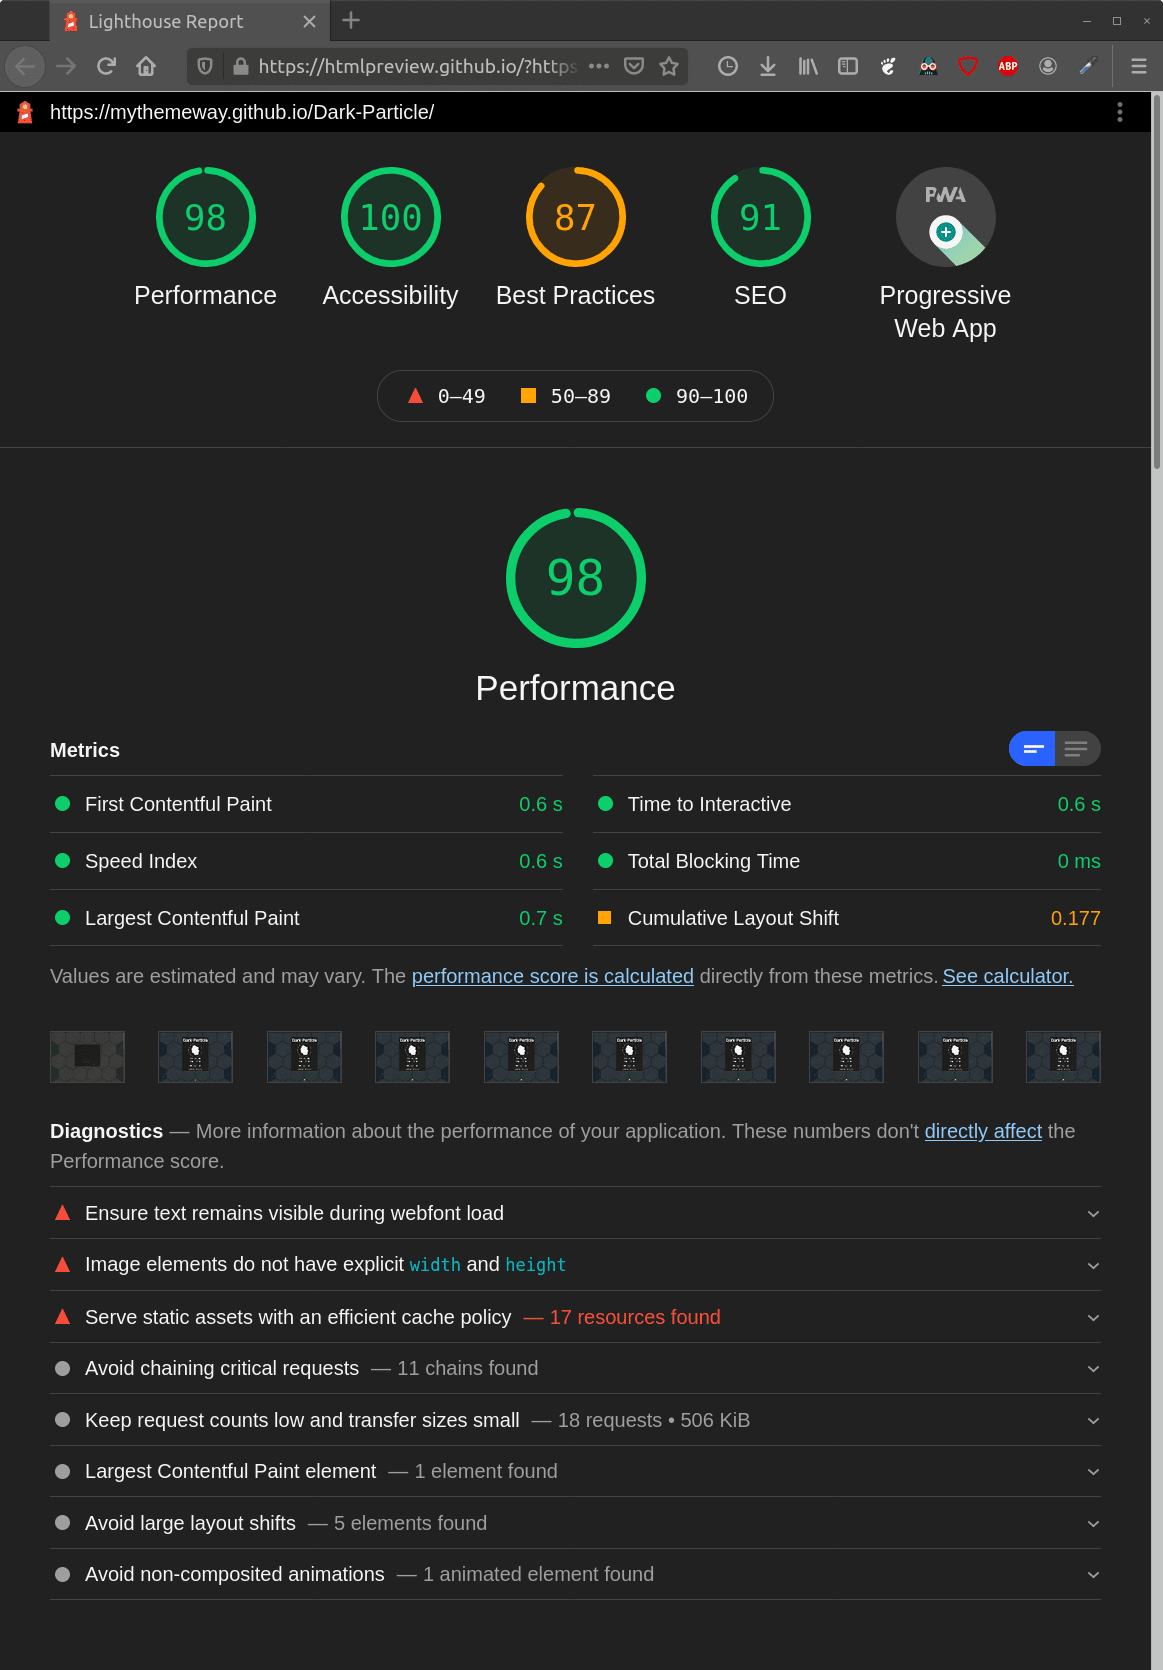The width and height of the screenshot is (1163, 1670).
Task: Click the Firefox home button
Action: [146, 66]
